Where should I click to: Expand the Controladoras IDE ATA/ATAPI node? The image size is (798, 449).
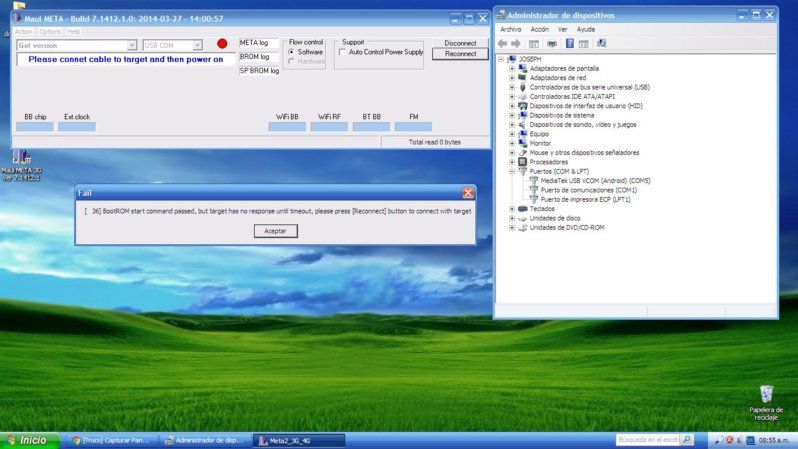512,96
